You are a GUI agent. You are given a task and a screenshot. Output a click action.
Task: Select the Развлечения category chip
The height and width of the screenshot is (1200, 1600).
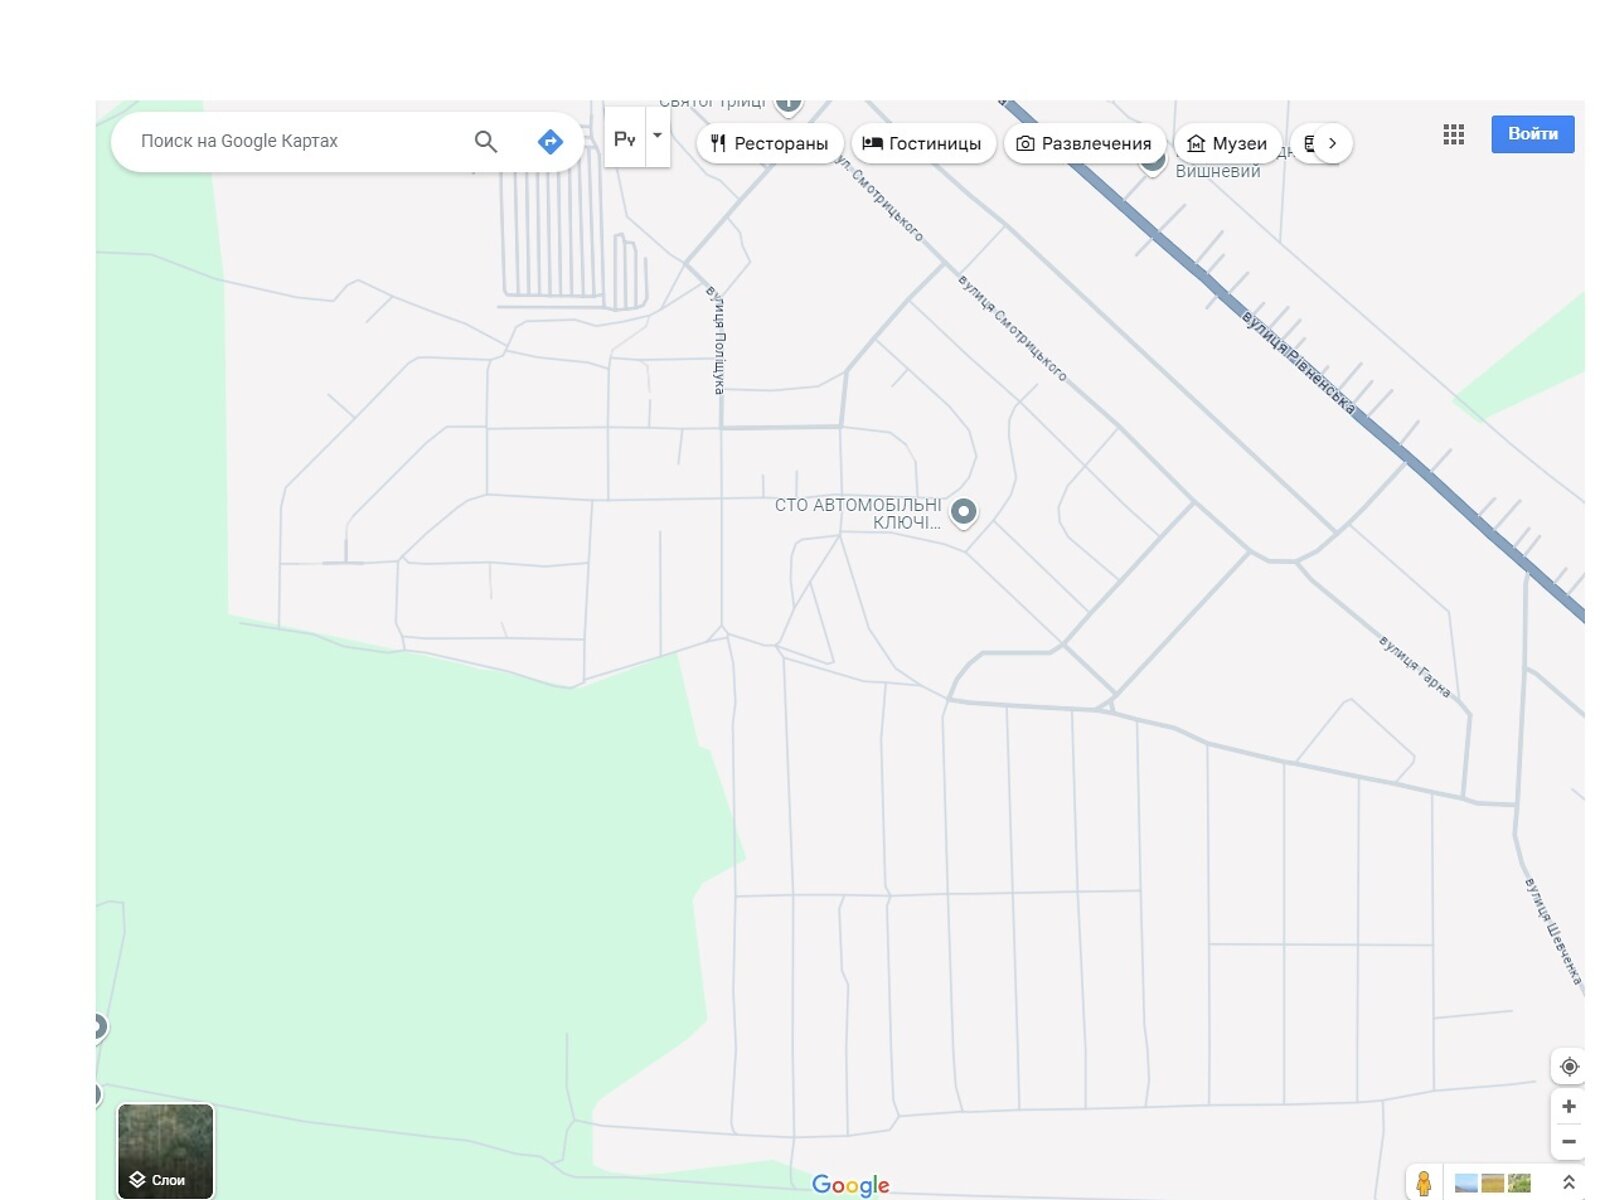tap(1085, 143)
